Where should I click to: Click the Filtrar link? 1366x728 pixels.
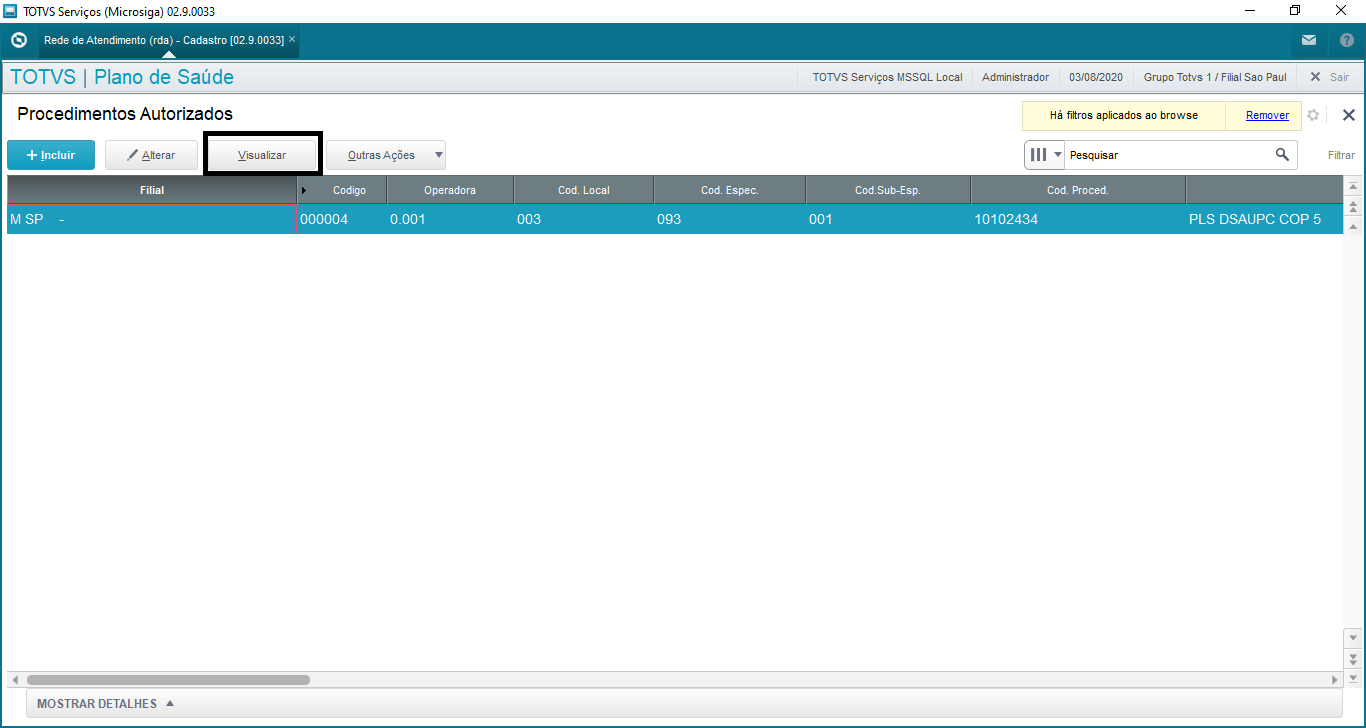(1341, 155)
